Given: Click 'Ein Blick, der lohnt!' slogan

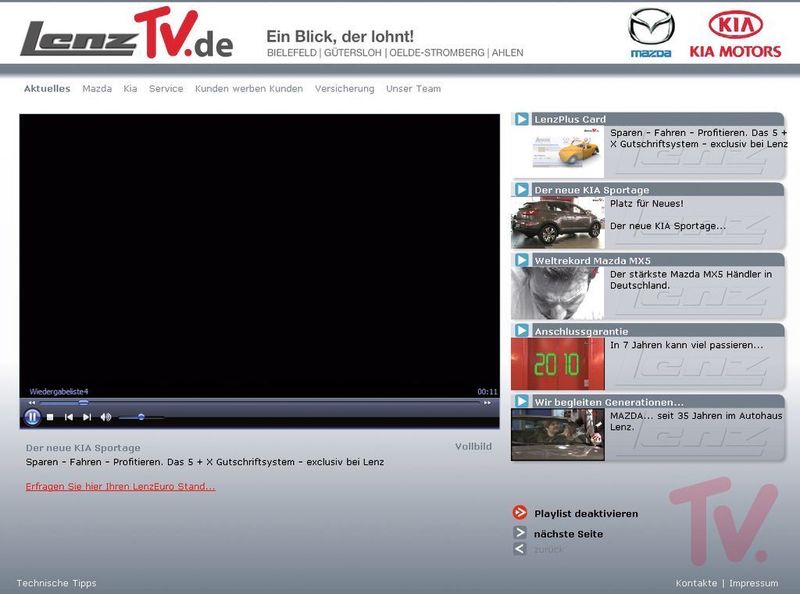Looking at the screenshot, I should pyautogui.click(x=340, y=36).
